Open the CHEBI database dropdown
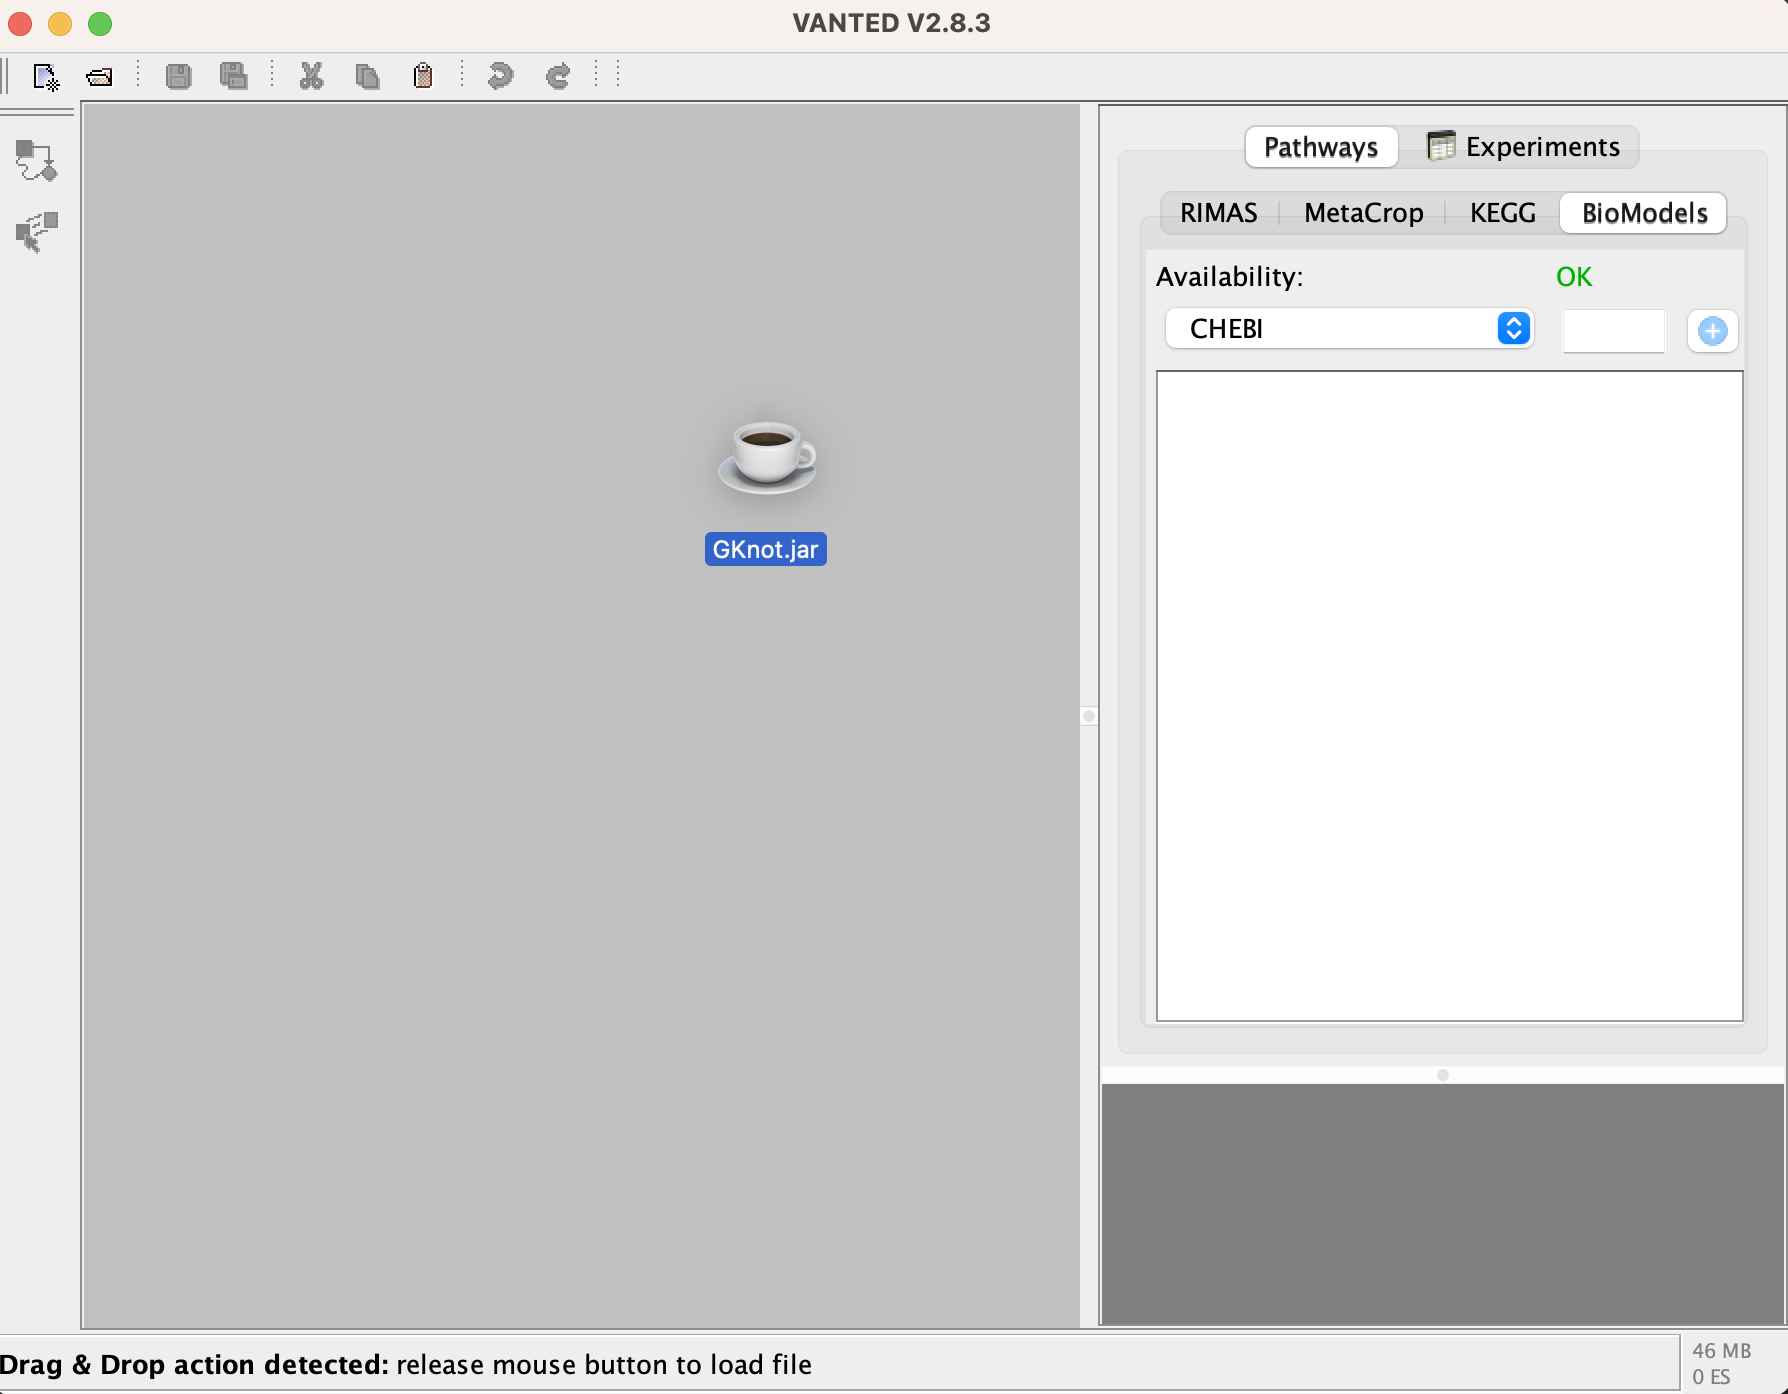This screenshot has width=1788, height=1394. pyautogui.click(x=1339, y=329)
